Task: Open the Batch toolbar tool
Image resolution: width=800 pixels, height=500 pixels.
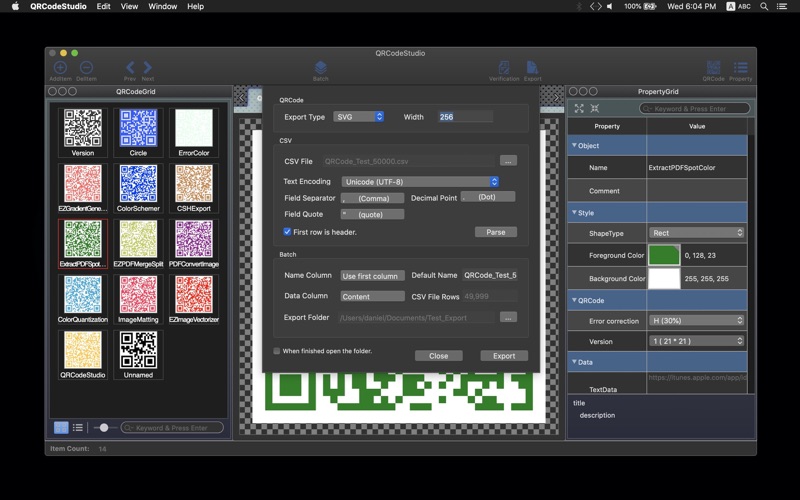Action: tap(320, 67)
